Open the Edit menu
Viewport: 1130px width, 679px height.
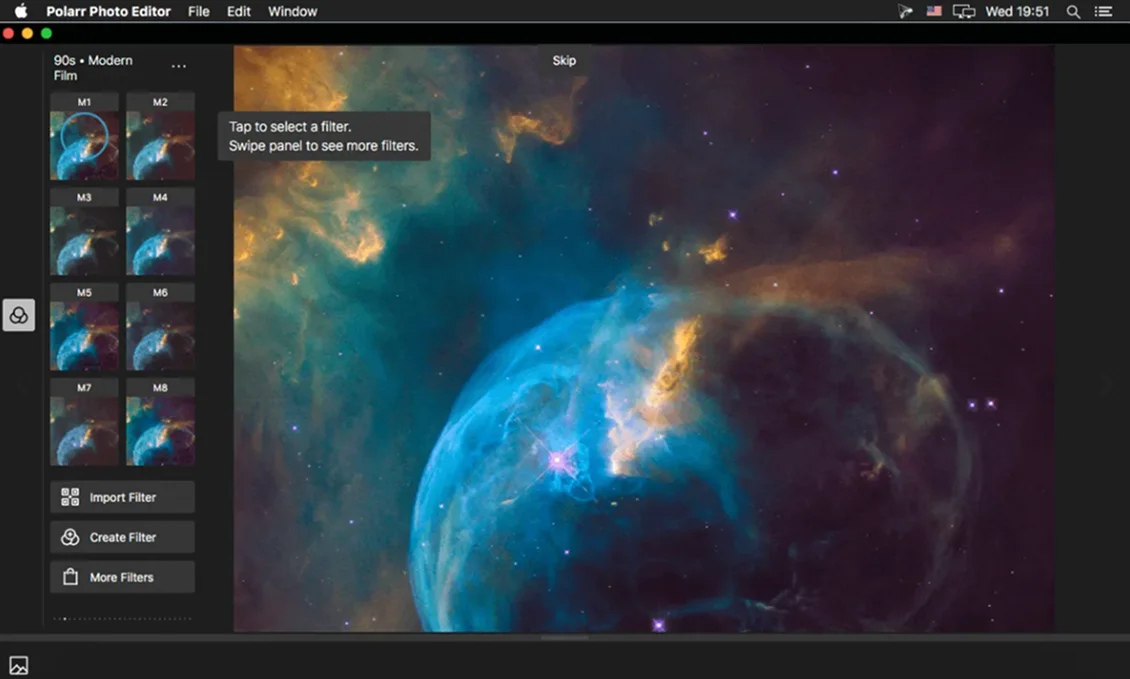(239, 12)
